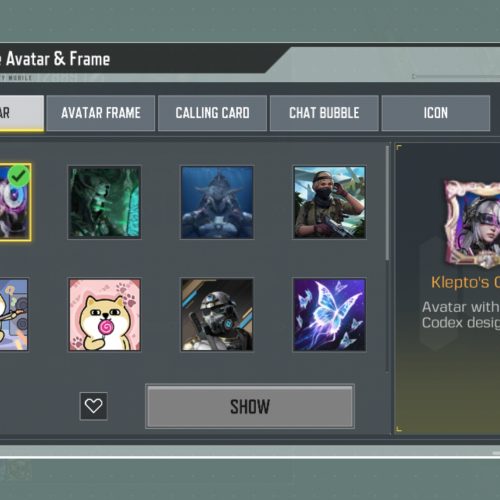Image resolution: width=500 pixels, height=500 pixels.
Task: Click the Klepto's framed avatar preview
Action: pyautogui.click(x=473, y=223)
